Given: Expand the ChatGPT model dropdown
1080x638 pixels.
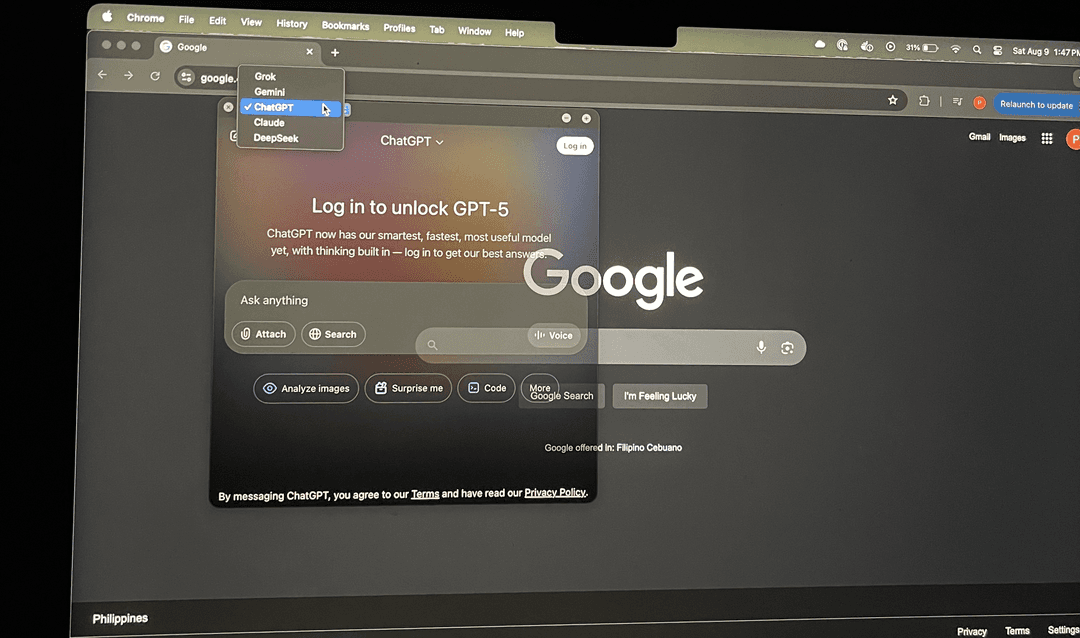Looking at the screenshot, I should coord(412,141).
